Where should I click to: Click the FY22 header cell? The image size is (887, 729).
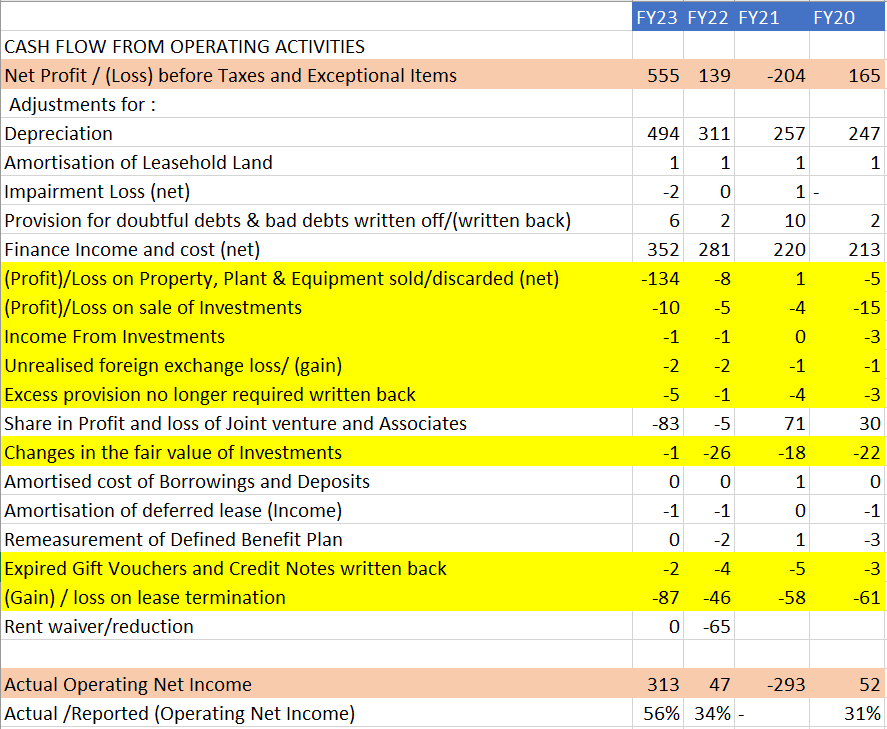click(x=708, y=17)
